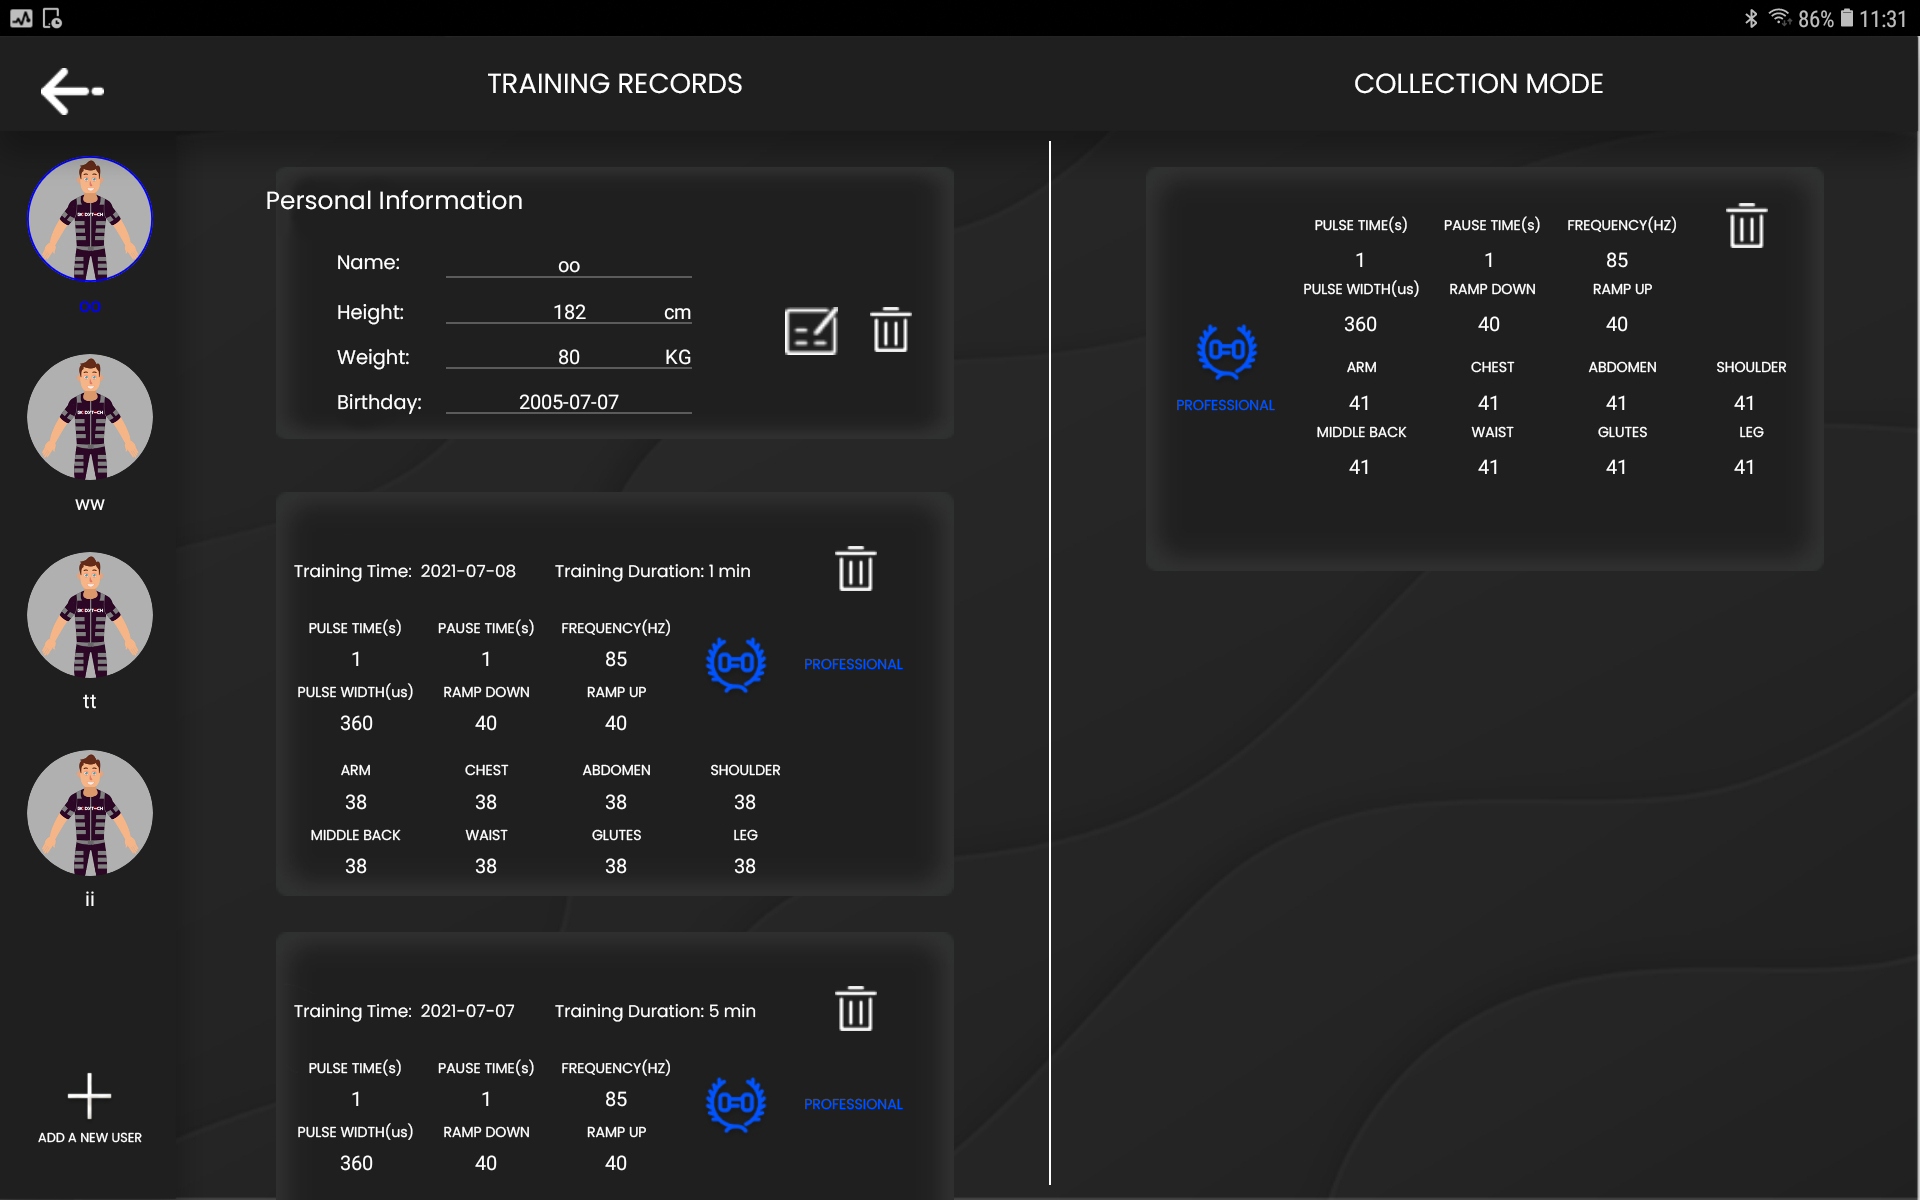Delete user oo with the trash icon
Viewport: 1920px width, 1200px height.
click(890, 330)
